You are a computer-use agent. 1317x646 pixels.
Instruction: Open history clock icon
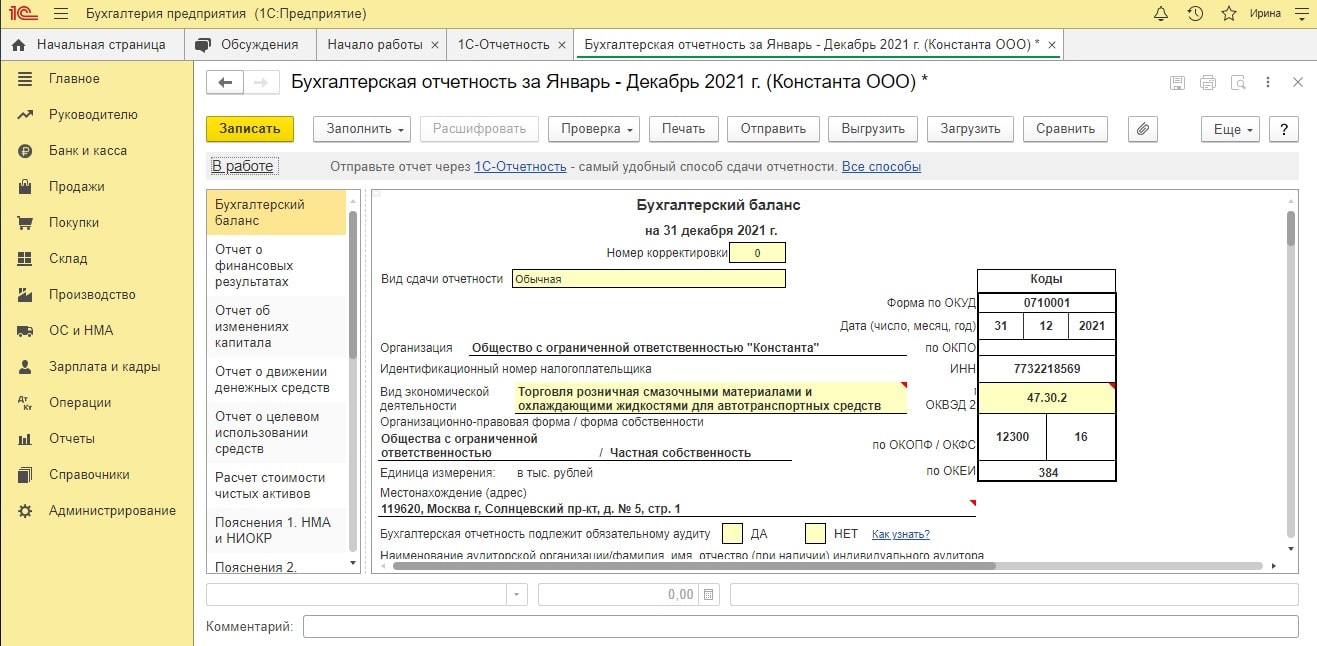[1195, 14]
